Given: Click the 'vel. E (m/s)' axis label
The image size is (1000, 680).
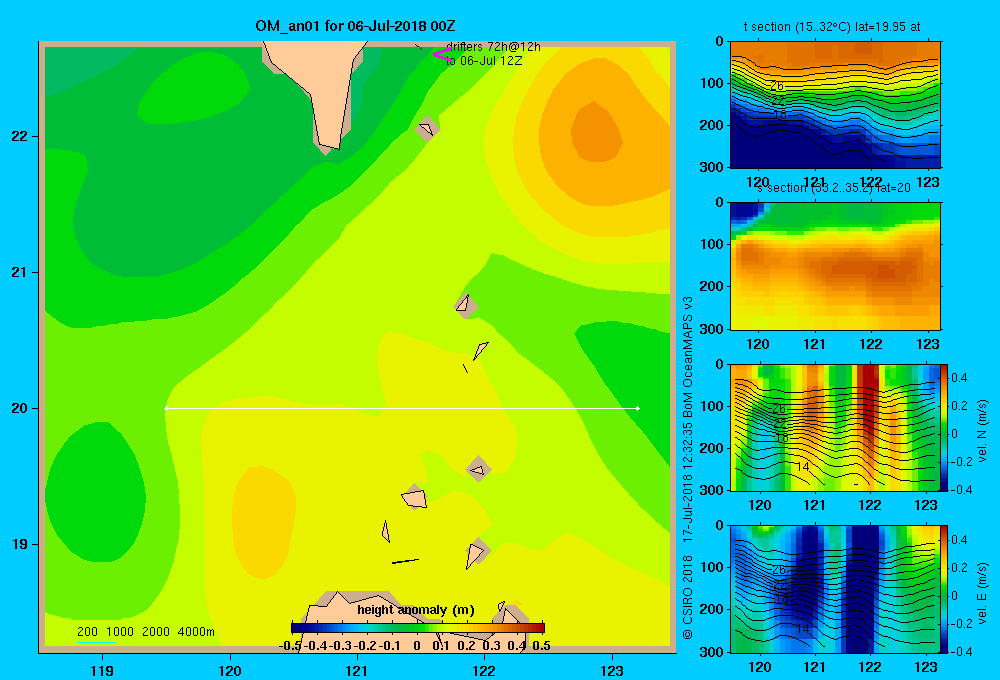Looking at the screenshot, I should (x=982, y=593).
